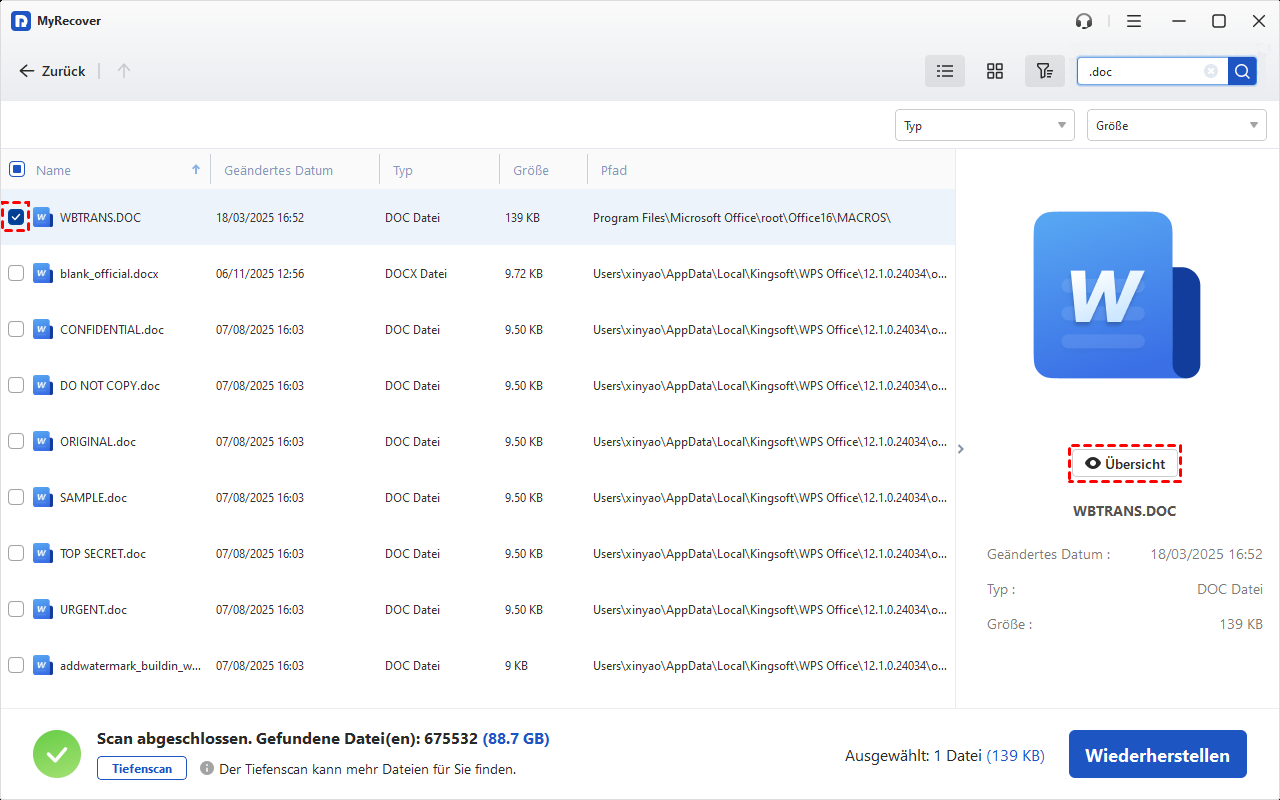This screenshot has height=800, width=1280.
Task: Sort by Geändertes Datum column header
Action: point(278,170)
